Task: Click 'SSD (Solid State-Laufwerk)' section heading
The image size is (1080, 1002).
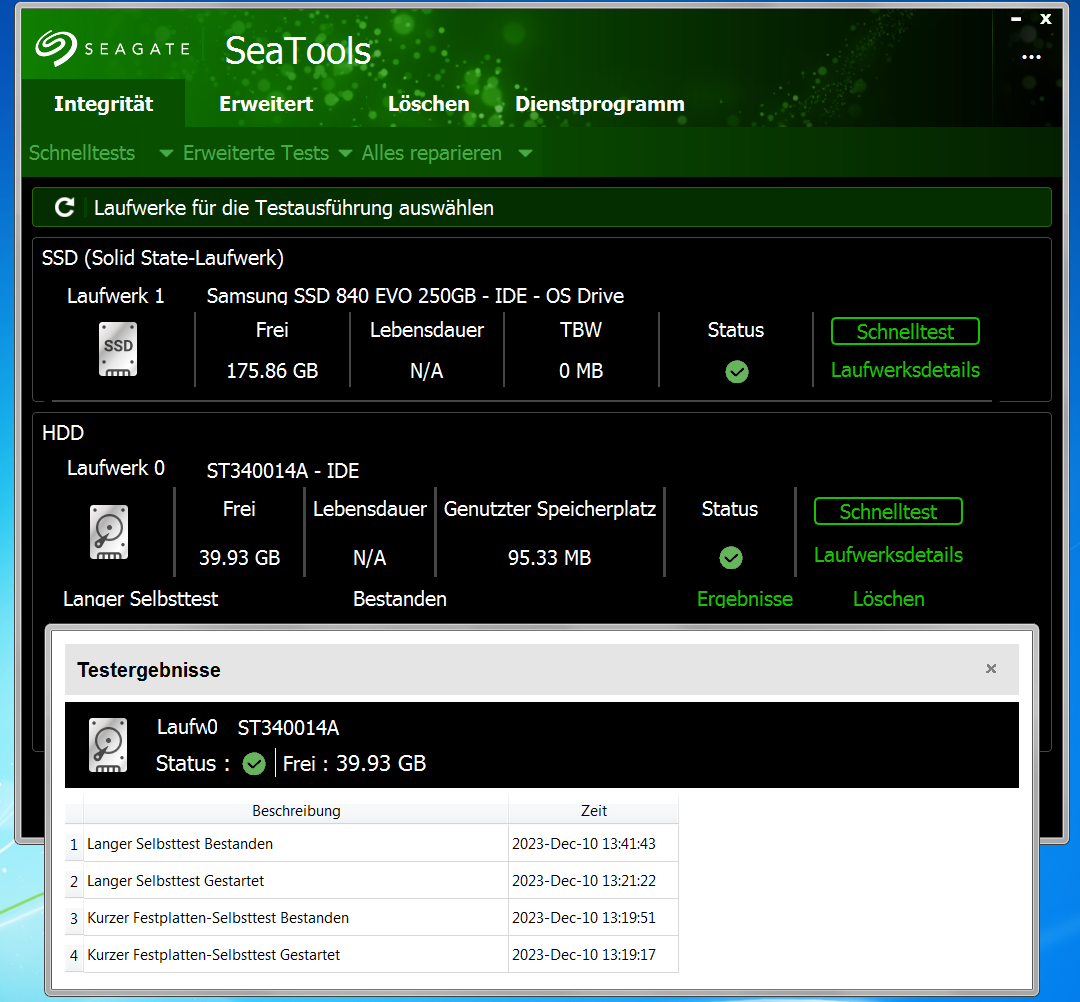Action: coord(163,258)
